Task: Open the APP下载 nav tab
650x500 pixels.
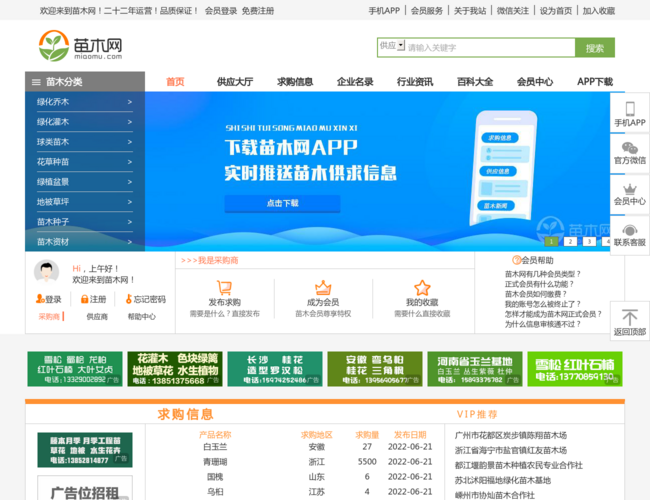Action: coord(595,82)
